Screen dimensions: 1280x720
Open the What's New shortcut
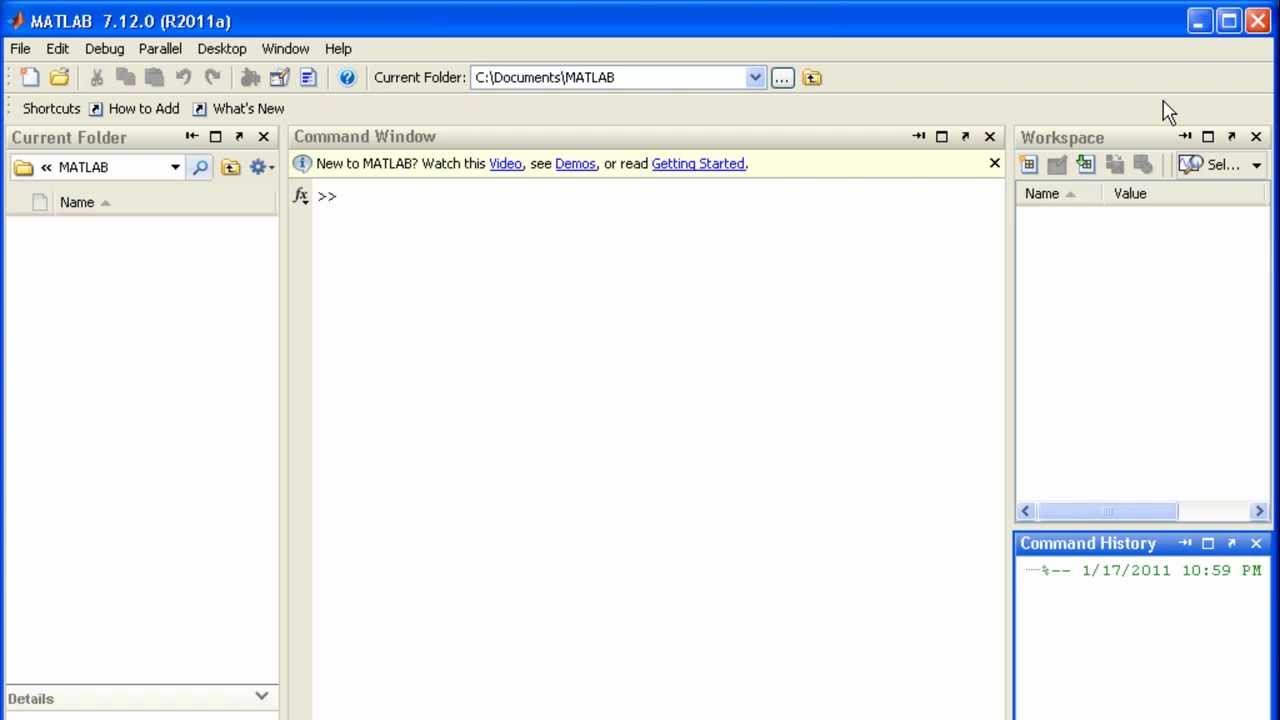pos(238,108)
